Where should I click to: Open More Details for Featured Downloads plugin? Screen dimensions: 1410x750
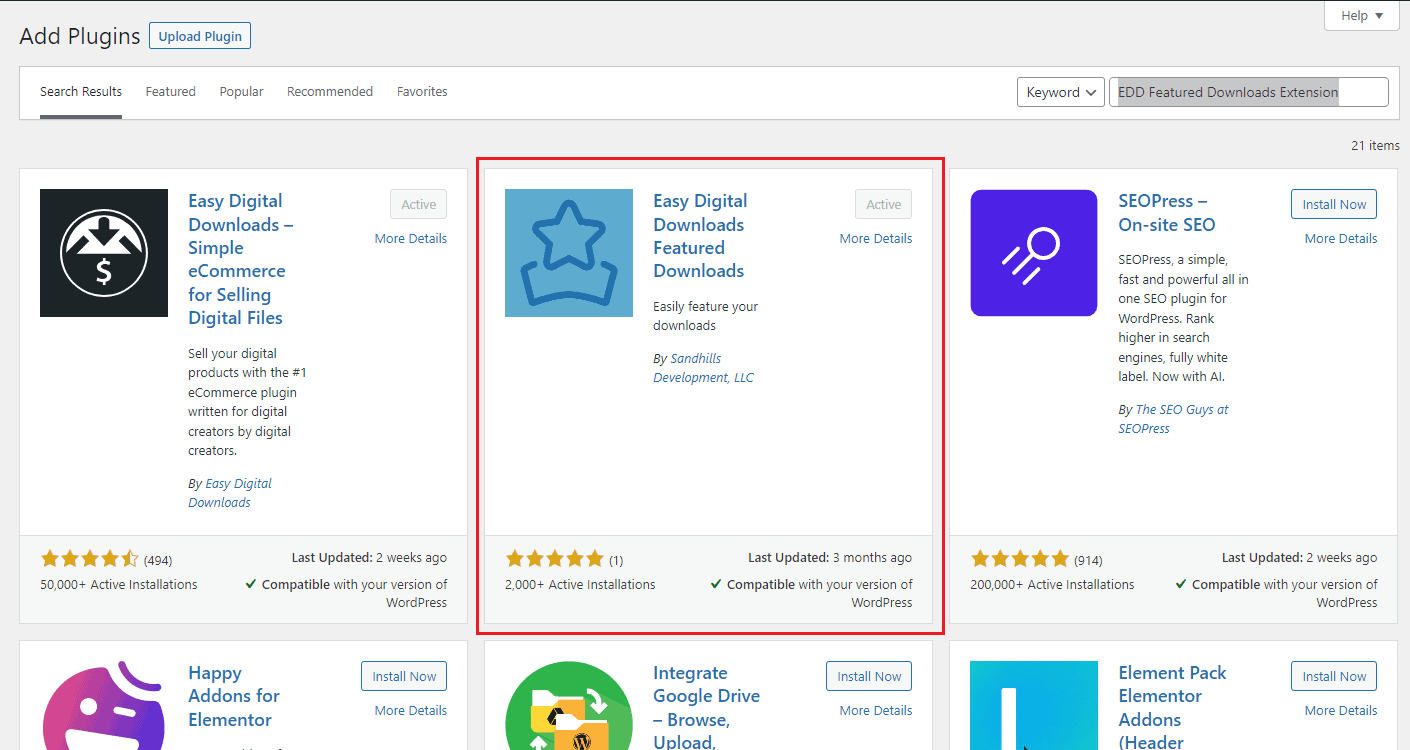[876, 239]
